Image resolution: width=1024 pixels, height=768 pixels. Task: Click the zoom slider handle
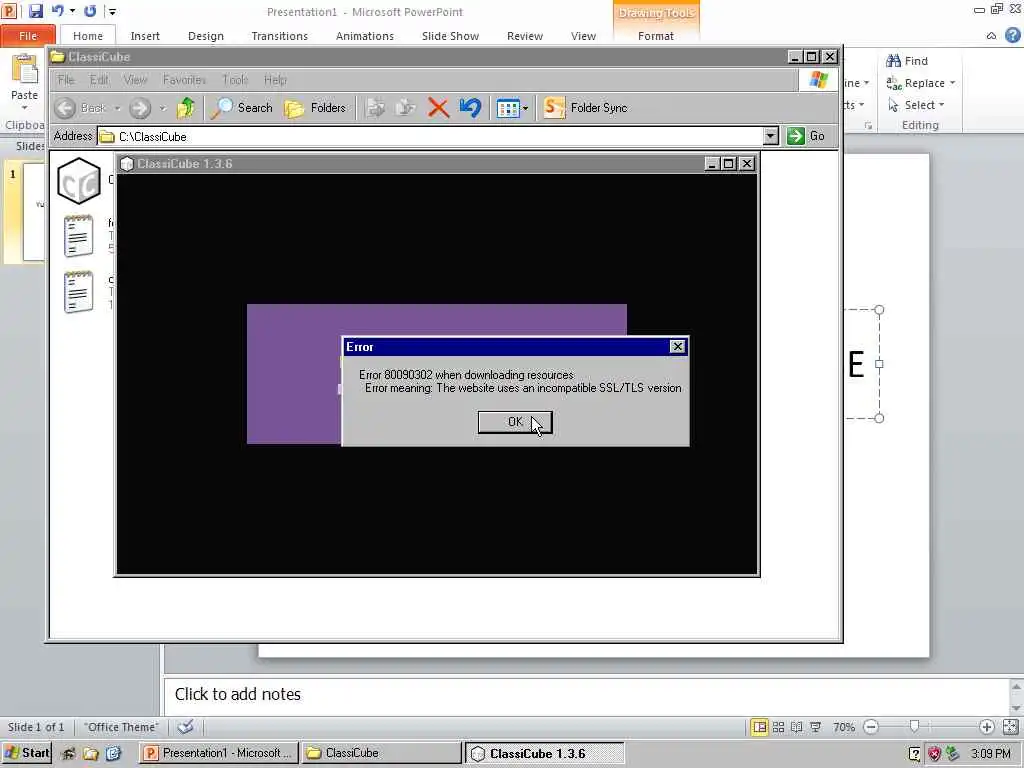coord(914,727)
